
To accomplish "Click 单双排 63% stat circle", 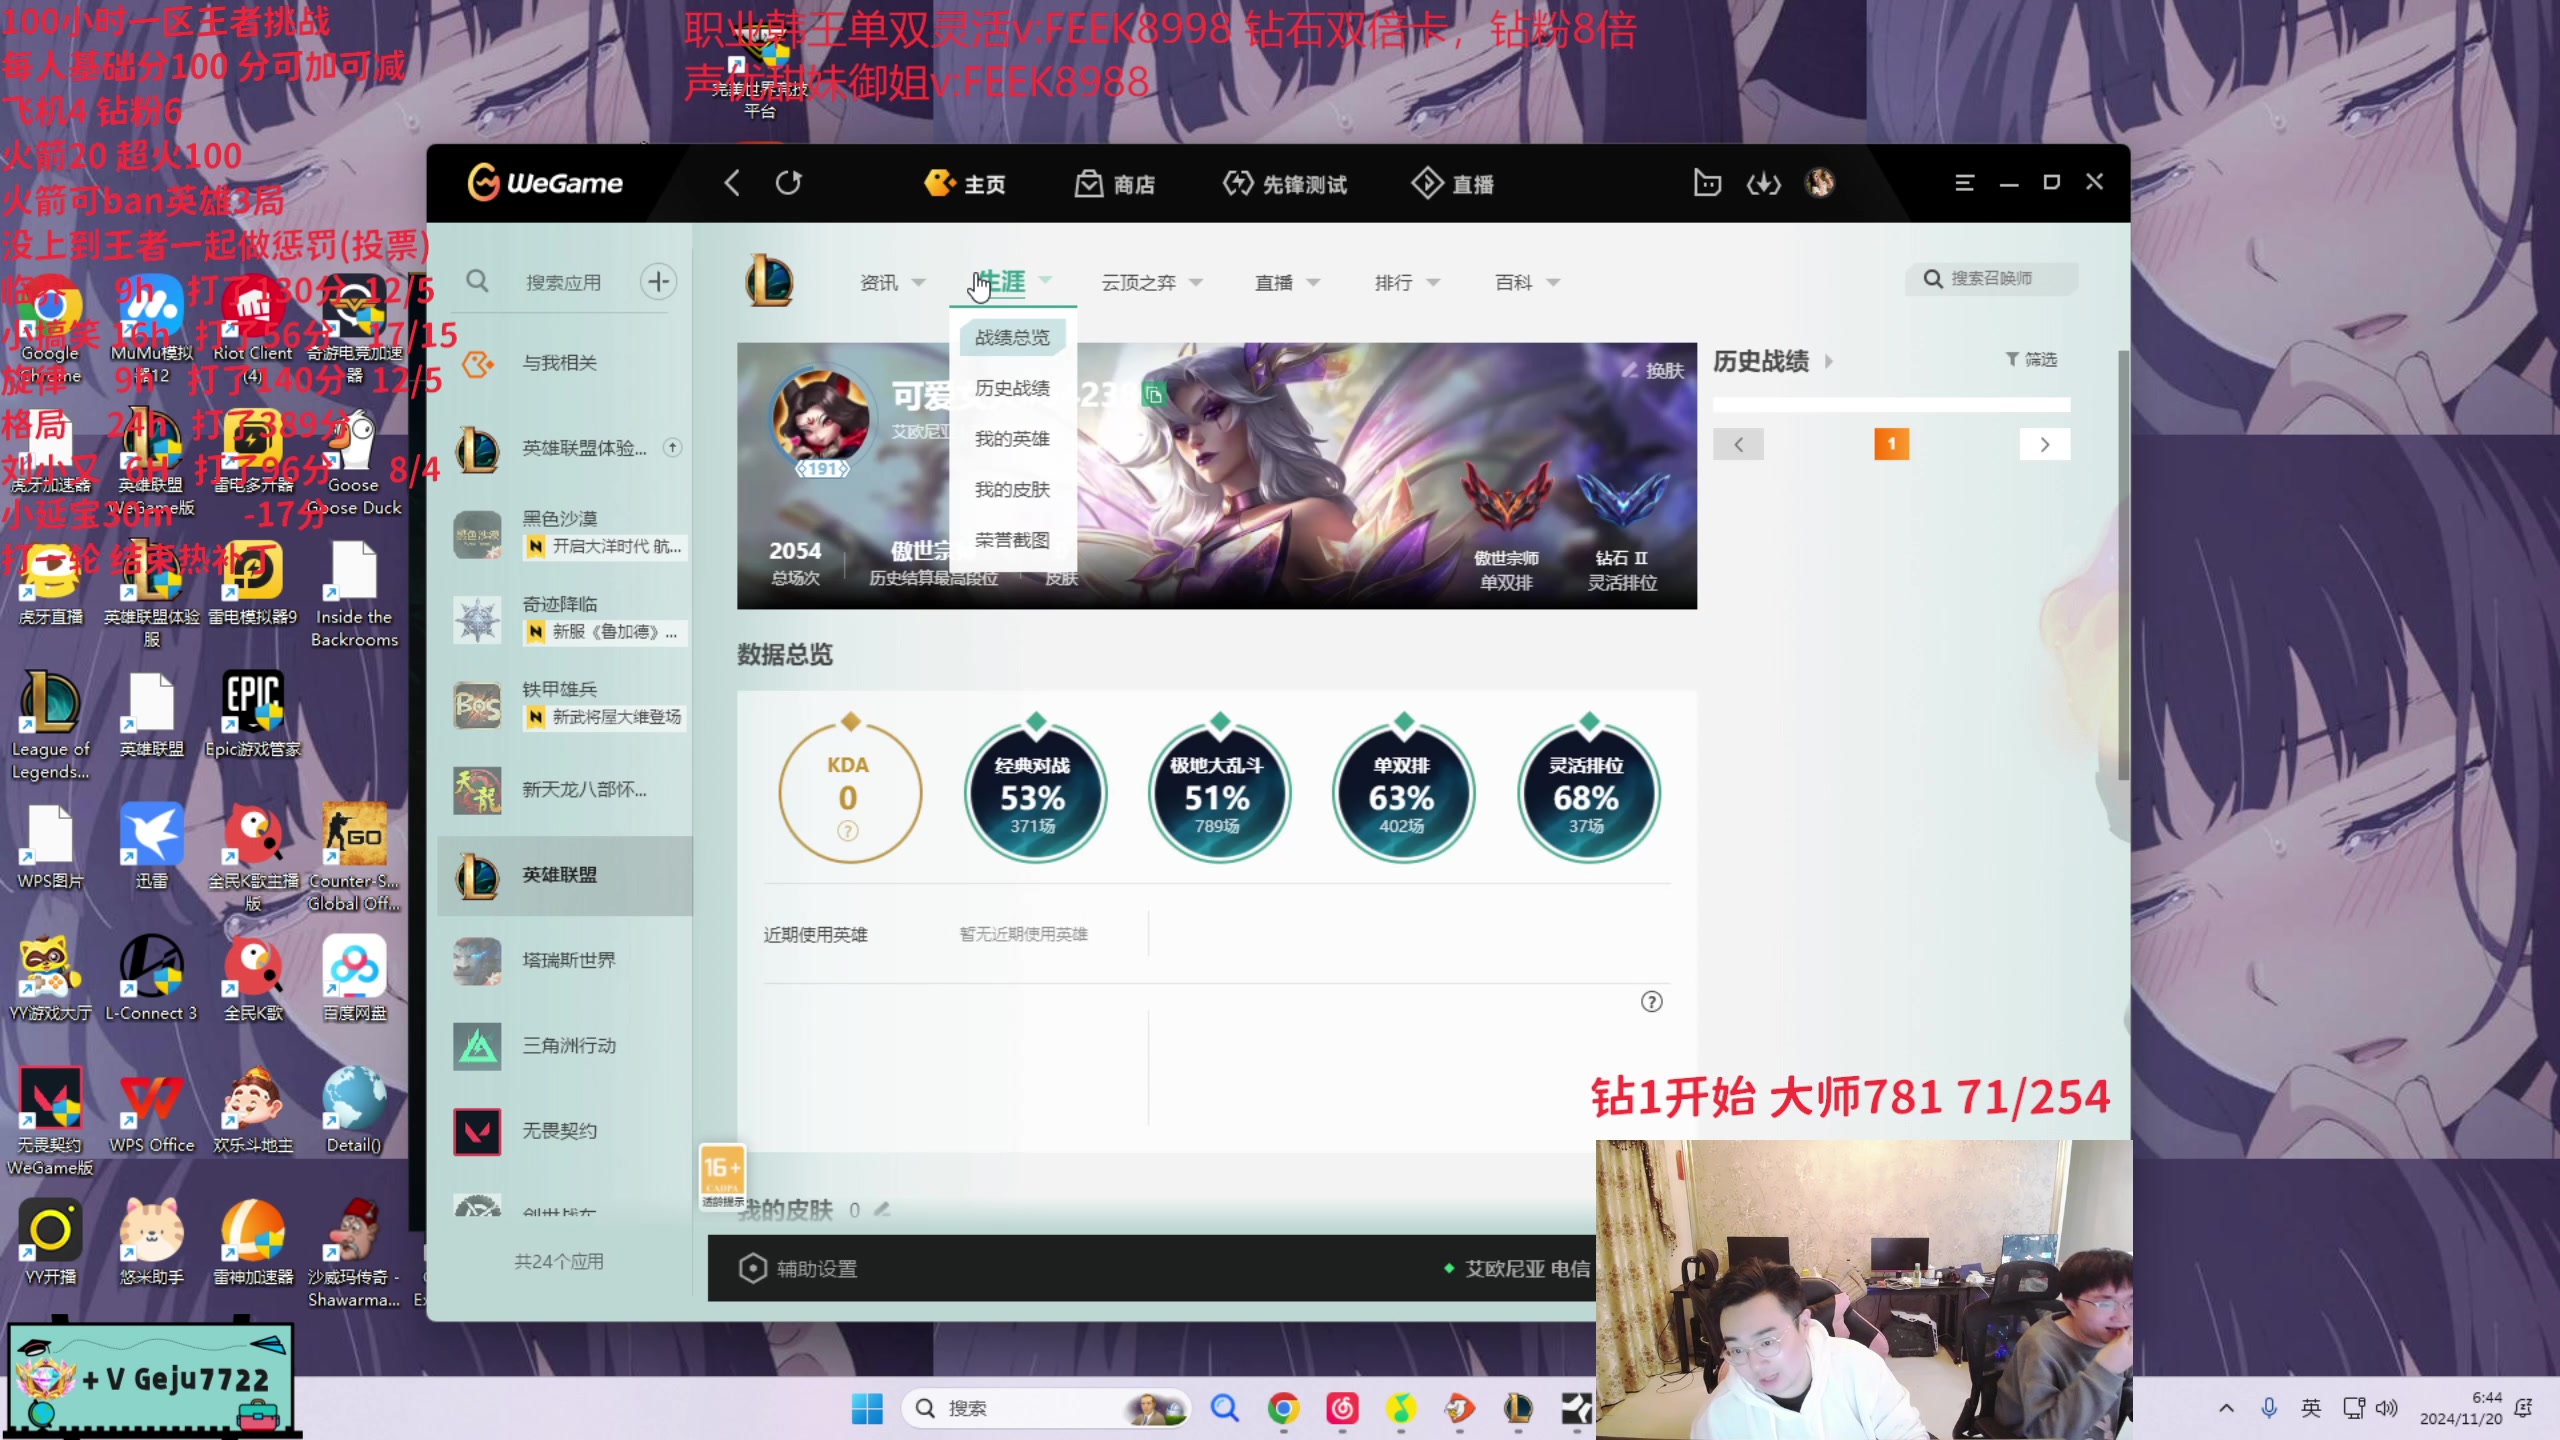I will [x=1402, y=793].
